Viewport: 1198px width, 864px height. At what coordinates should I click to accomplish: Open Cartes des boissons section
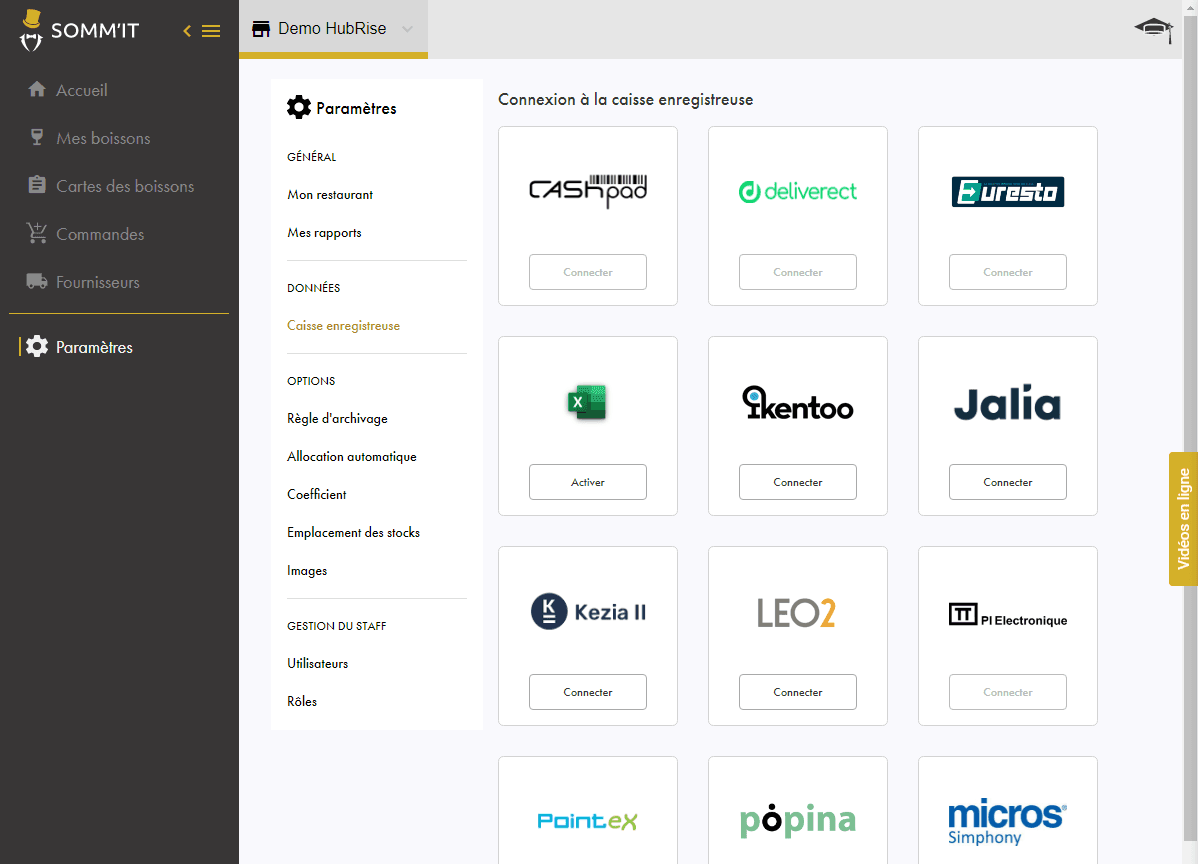tap(125, 186)
